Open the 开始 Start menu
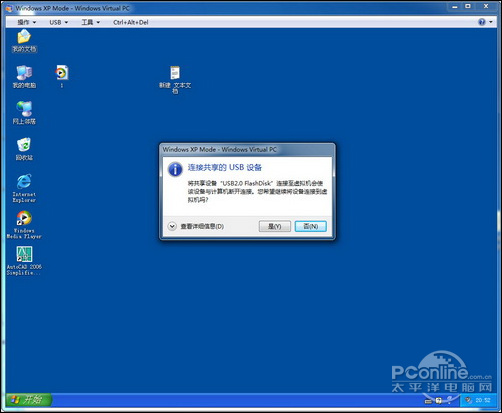The image size is (502, 413). pyautogui.click(x=29, y=399)
